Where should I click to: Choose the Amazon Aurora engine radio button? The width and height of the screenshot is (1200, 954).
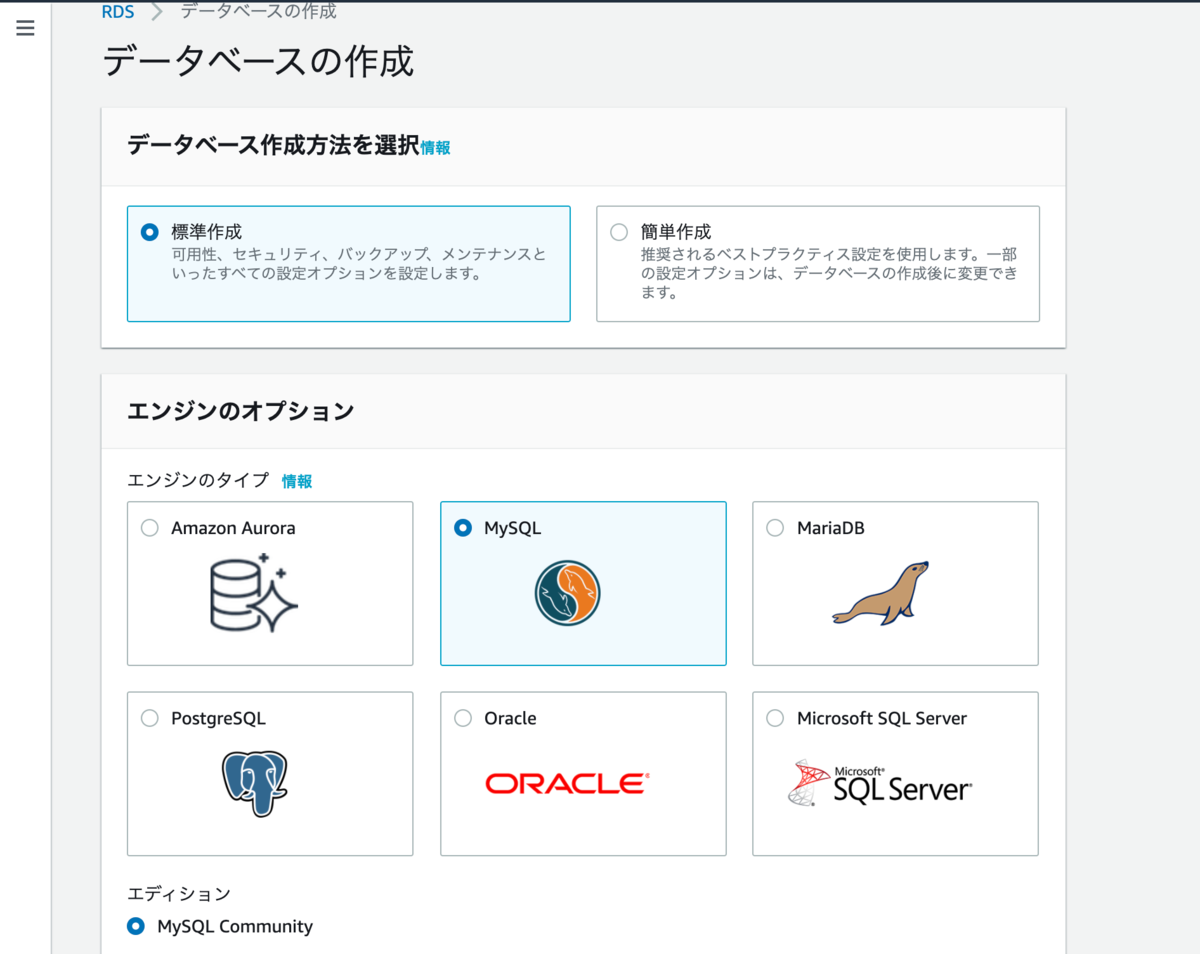pos(150,528)
